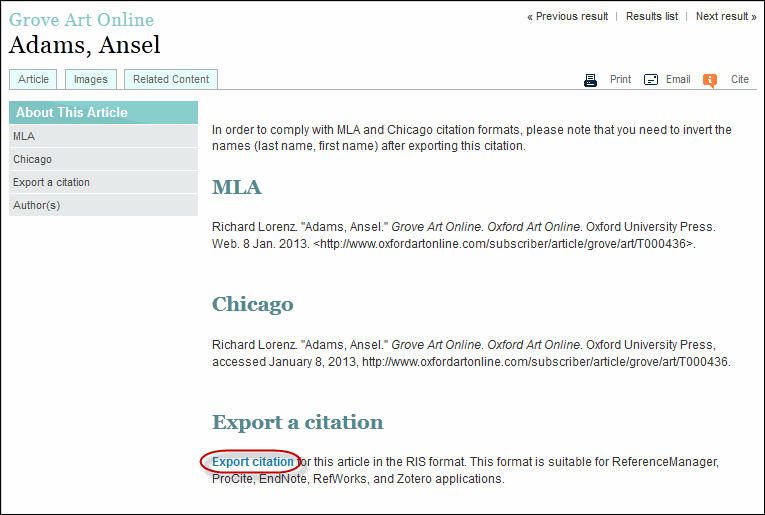Click the printer icon
The height and width of the screenshot is (515, 765).
coord(590,80)
